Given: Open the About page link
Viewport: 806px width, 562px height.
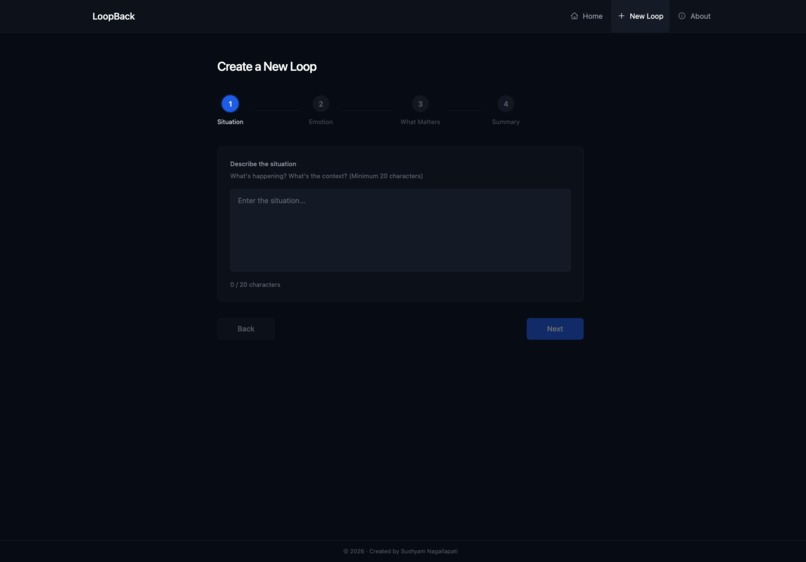Looking at the screenshot, I should coord(694,16).
